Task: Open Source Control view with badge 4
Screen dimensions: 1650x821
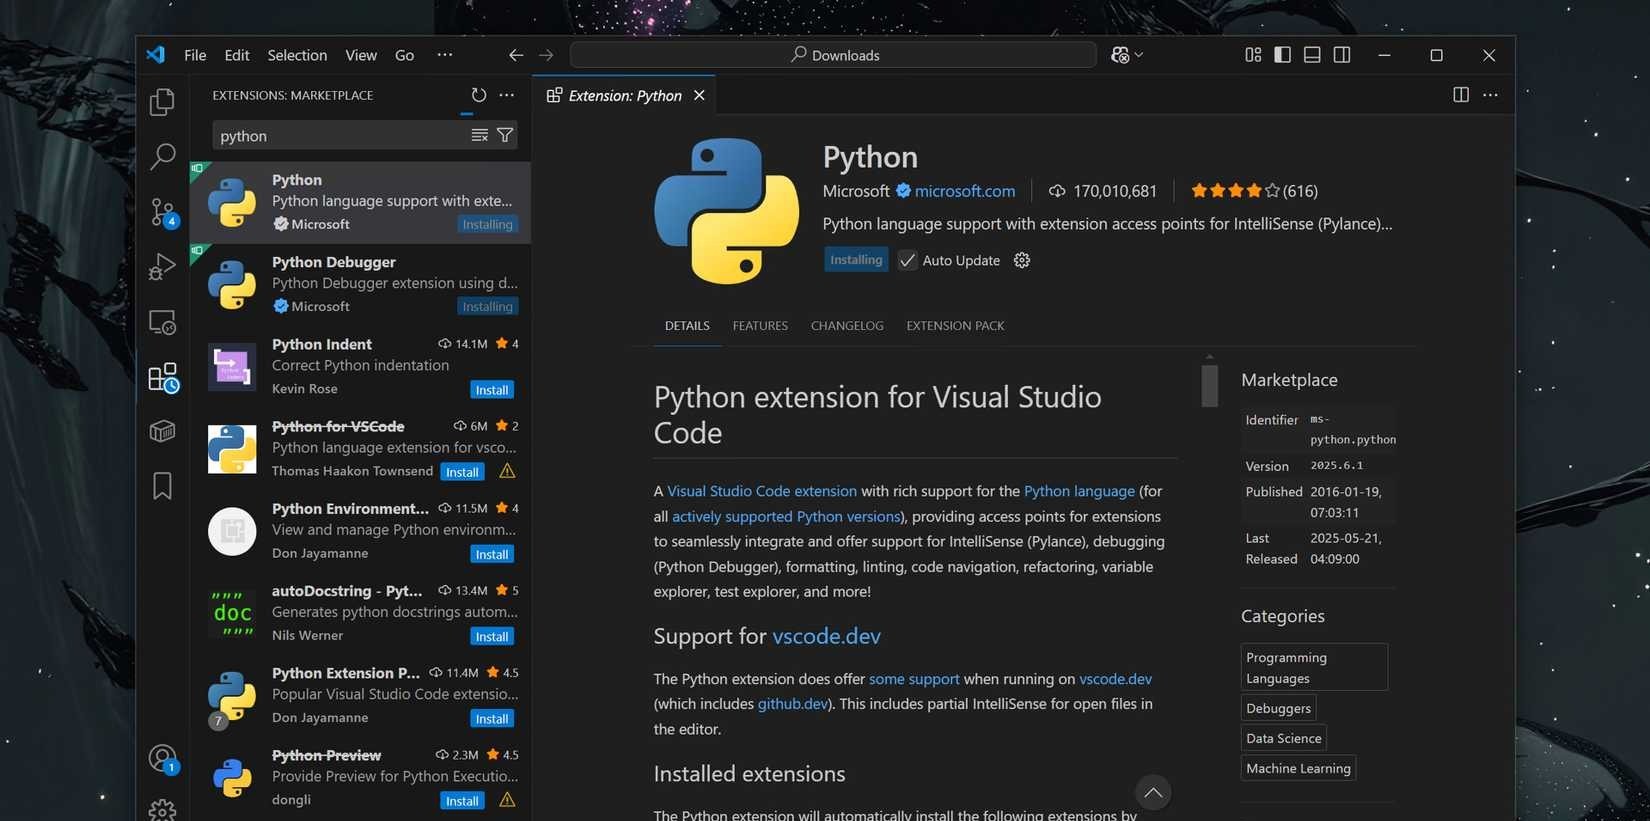Action: pyautogui.click(x=162, y=212)
